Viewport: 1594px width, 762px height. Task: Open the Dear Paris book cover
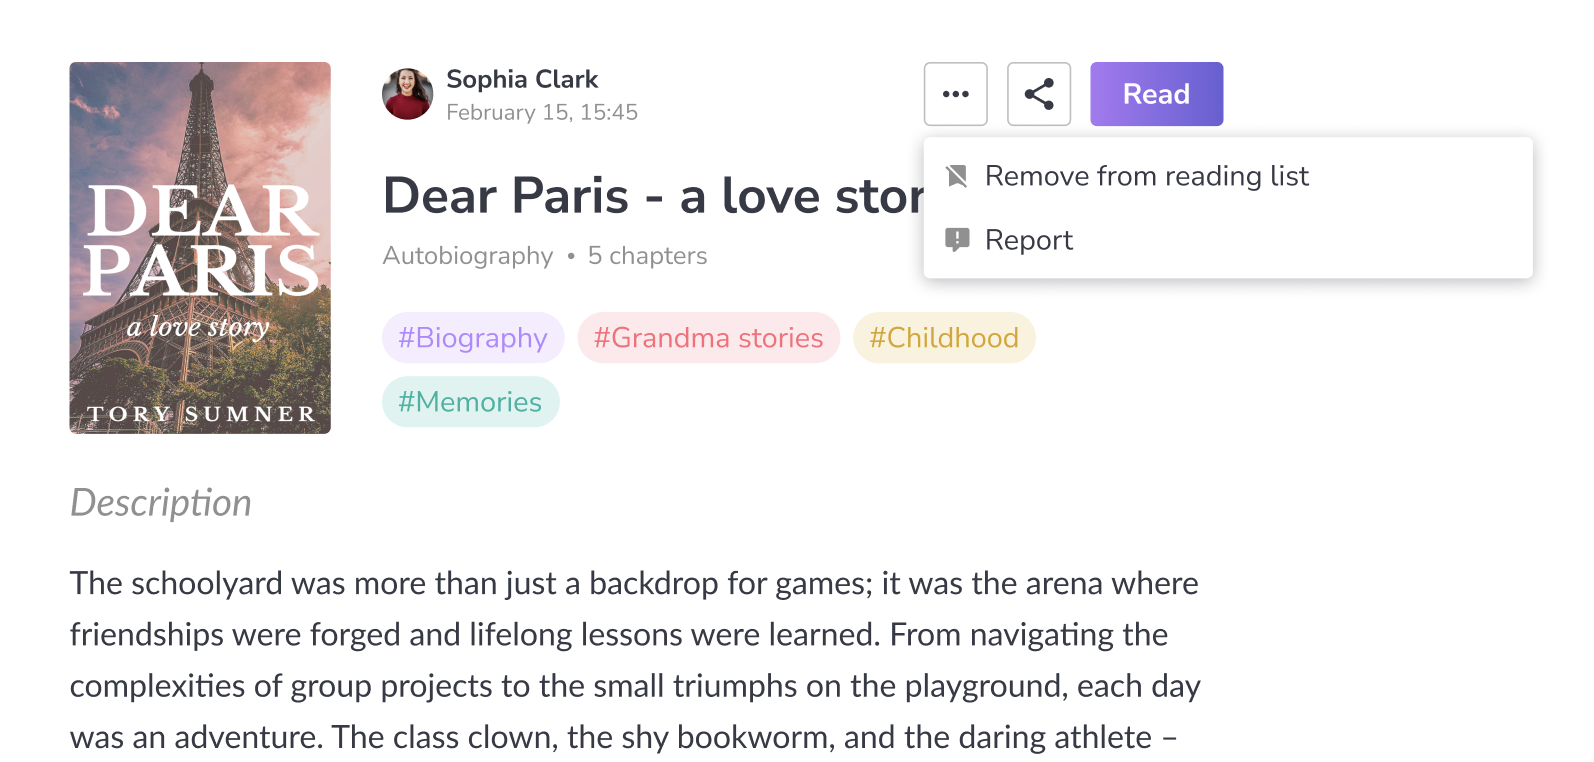200,248
